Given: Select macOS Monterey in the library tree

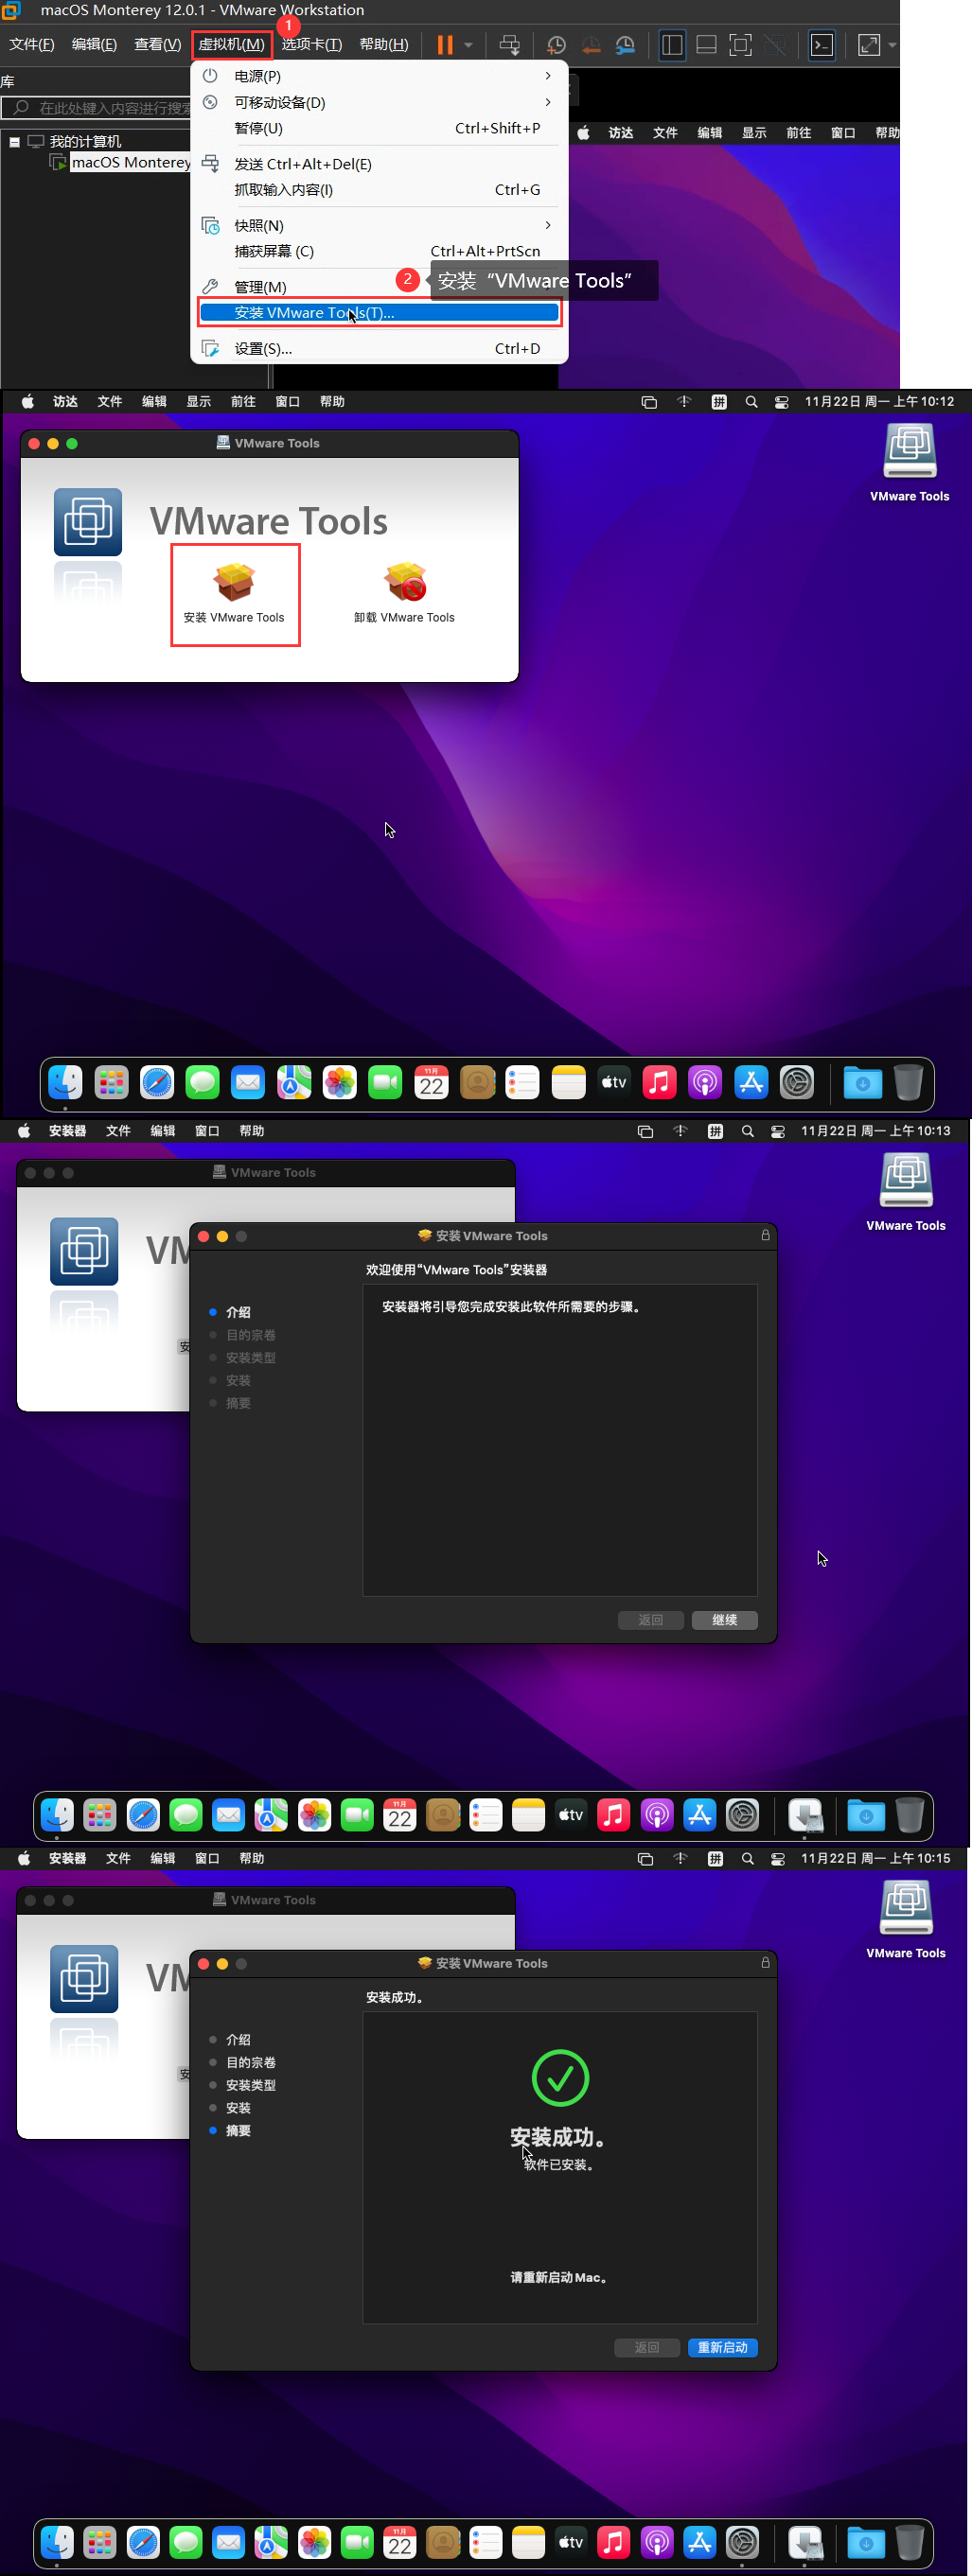Looking at the screenshot, I should [130, 162].
